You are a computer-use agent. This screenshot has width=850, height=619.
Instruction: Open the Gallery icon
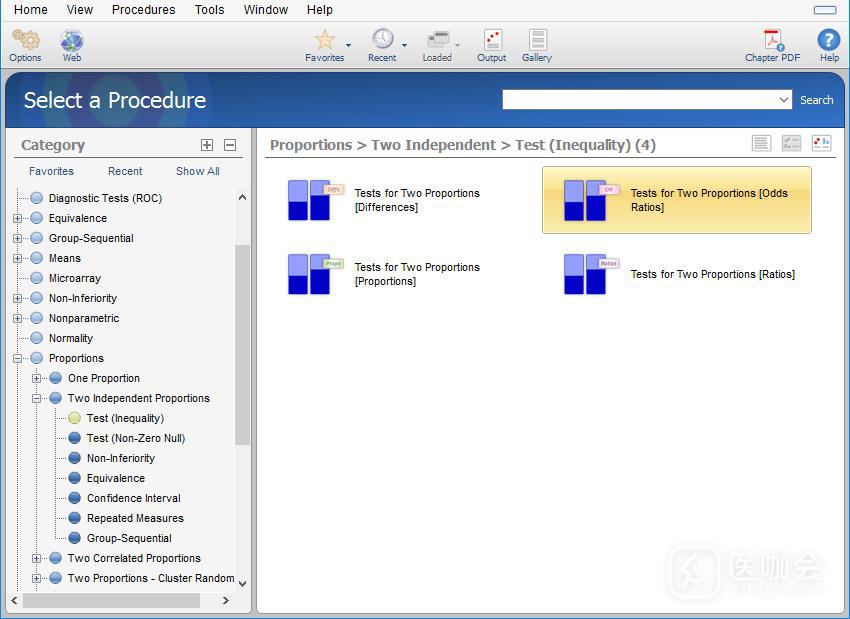(537, 40)
